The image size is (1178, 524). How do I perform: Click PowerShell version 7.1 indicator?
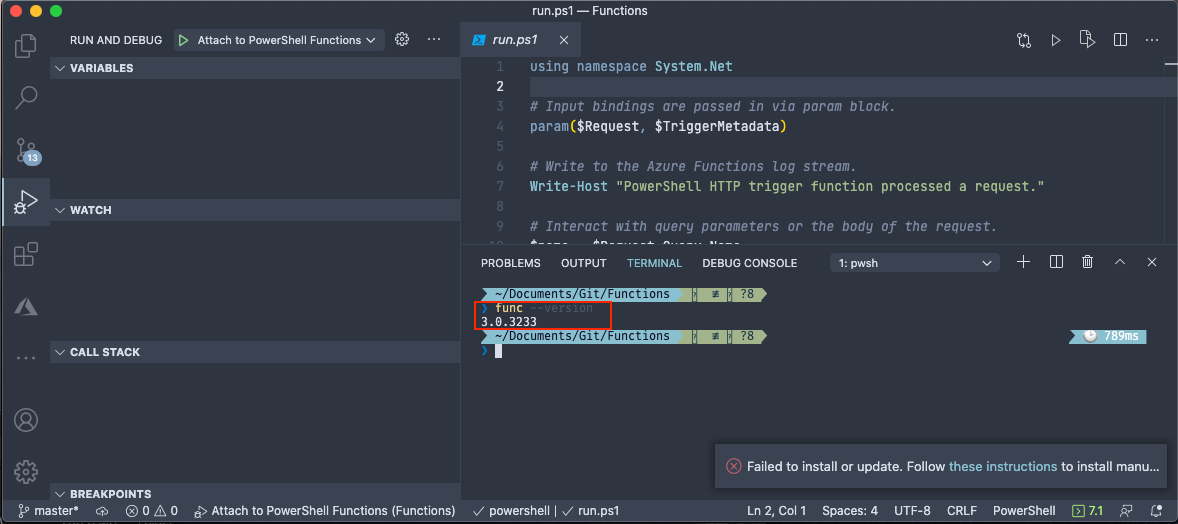coord(1087,510)
